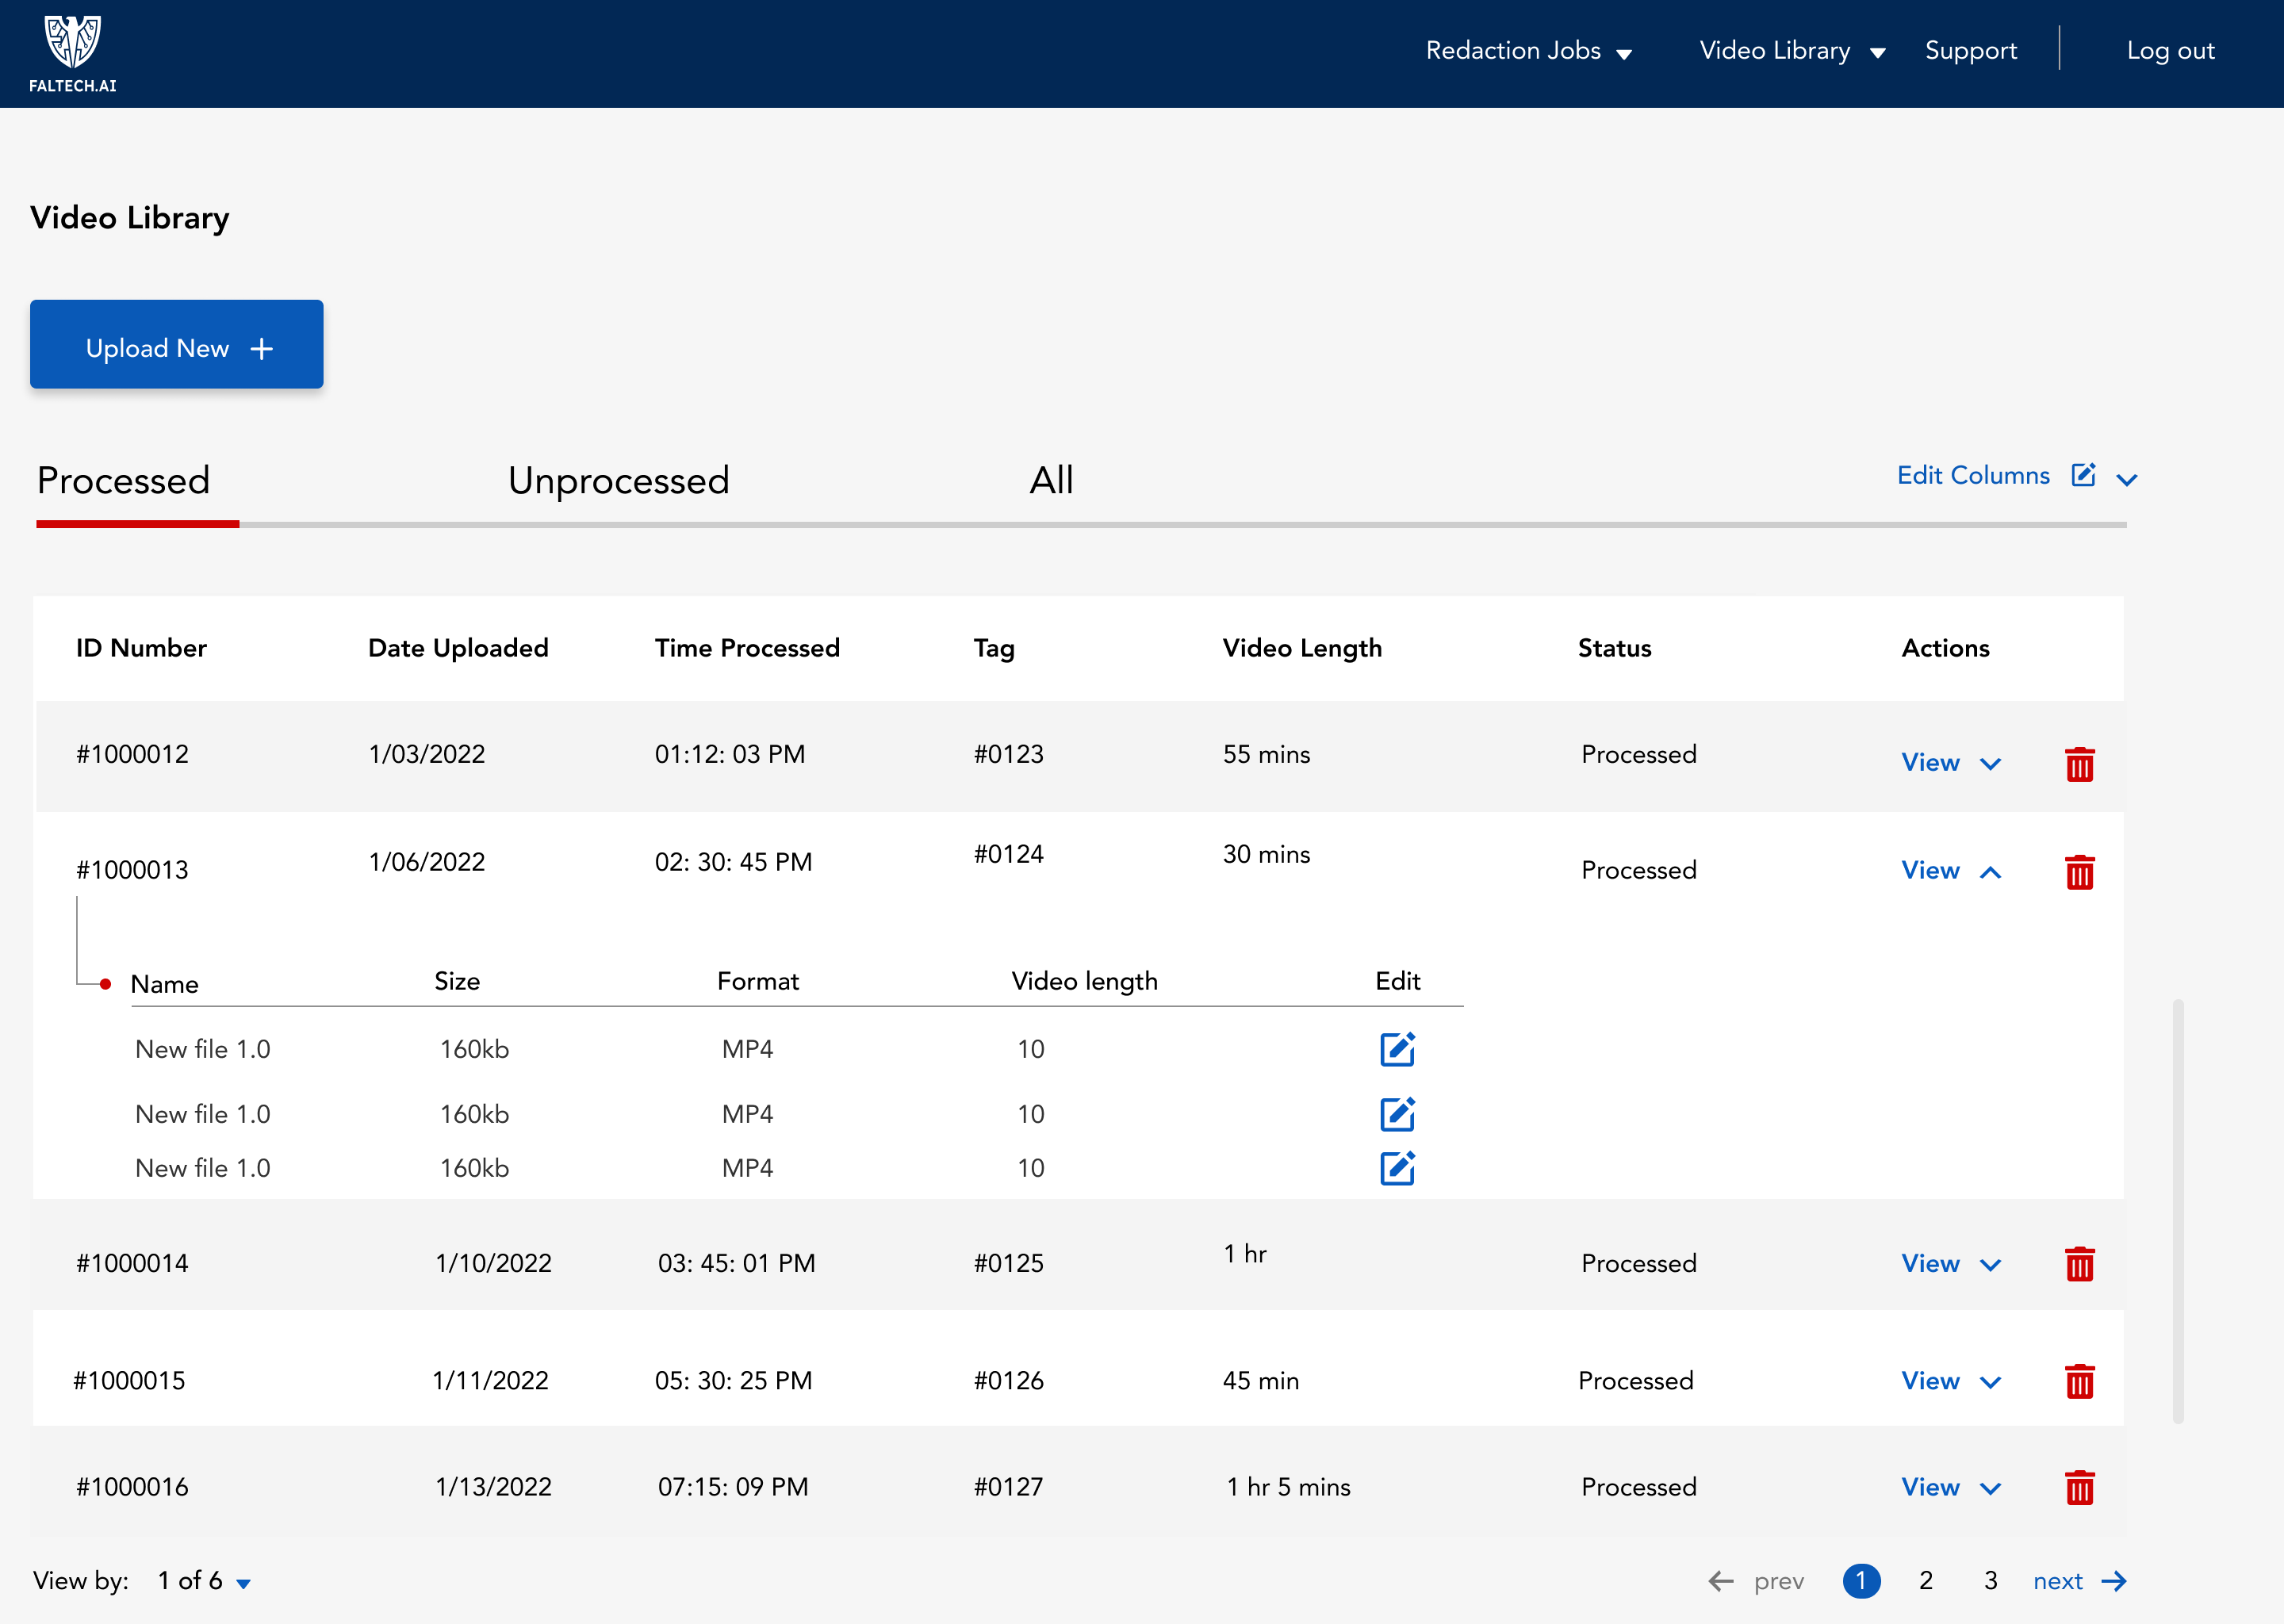The image size is (2284, 1624).
Task: Click Upload New button
Action: (x=176, y=344)
